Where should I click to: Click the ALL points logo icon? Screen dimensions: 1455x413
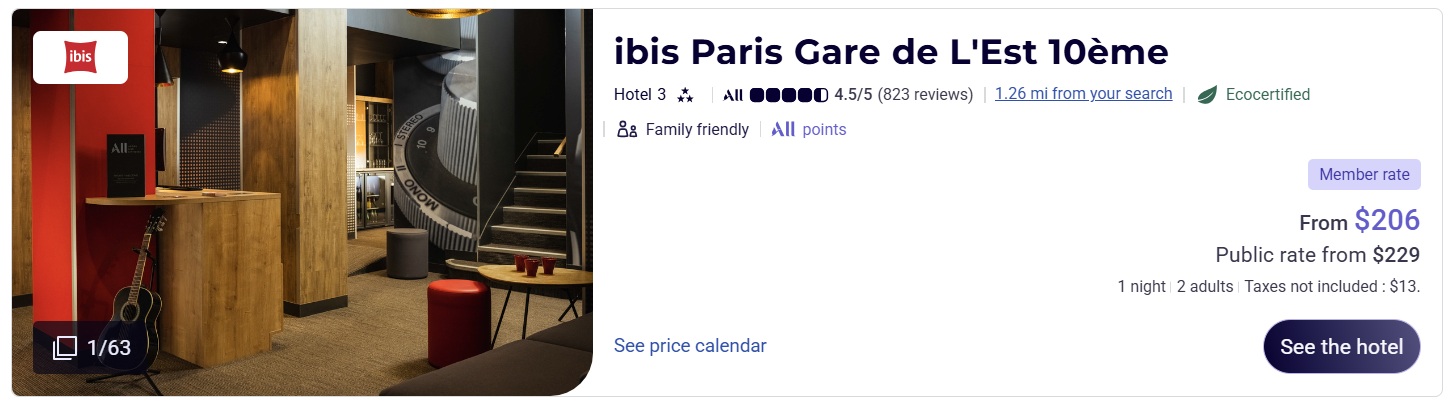pyautogui.click(x=783, y=129)
